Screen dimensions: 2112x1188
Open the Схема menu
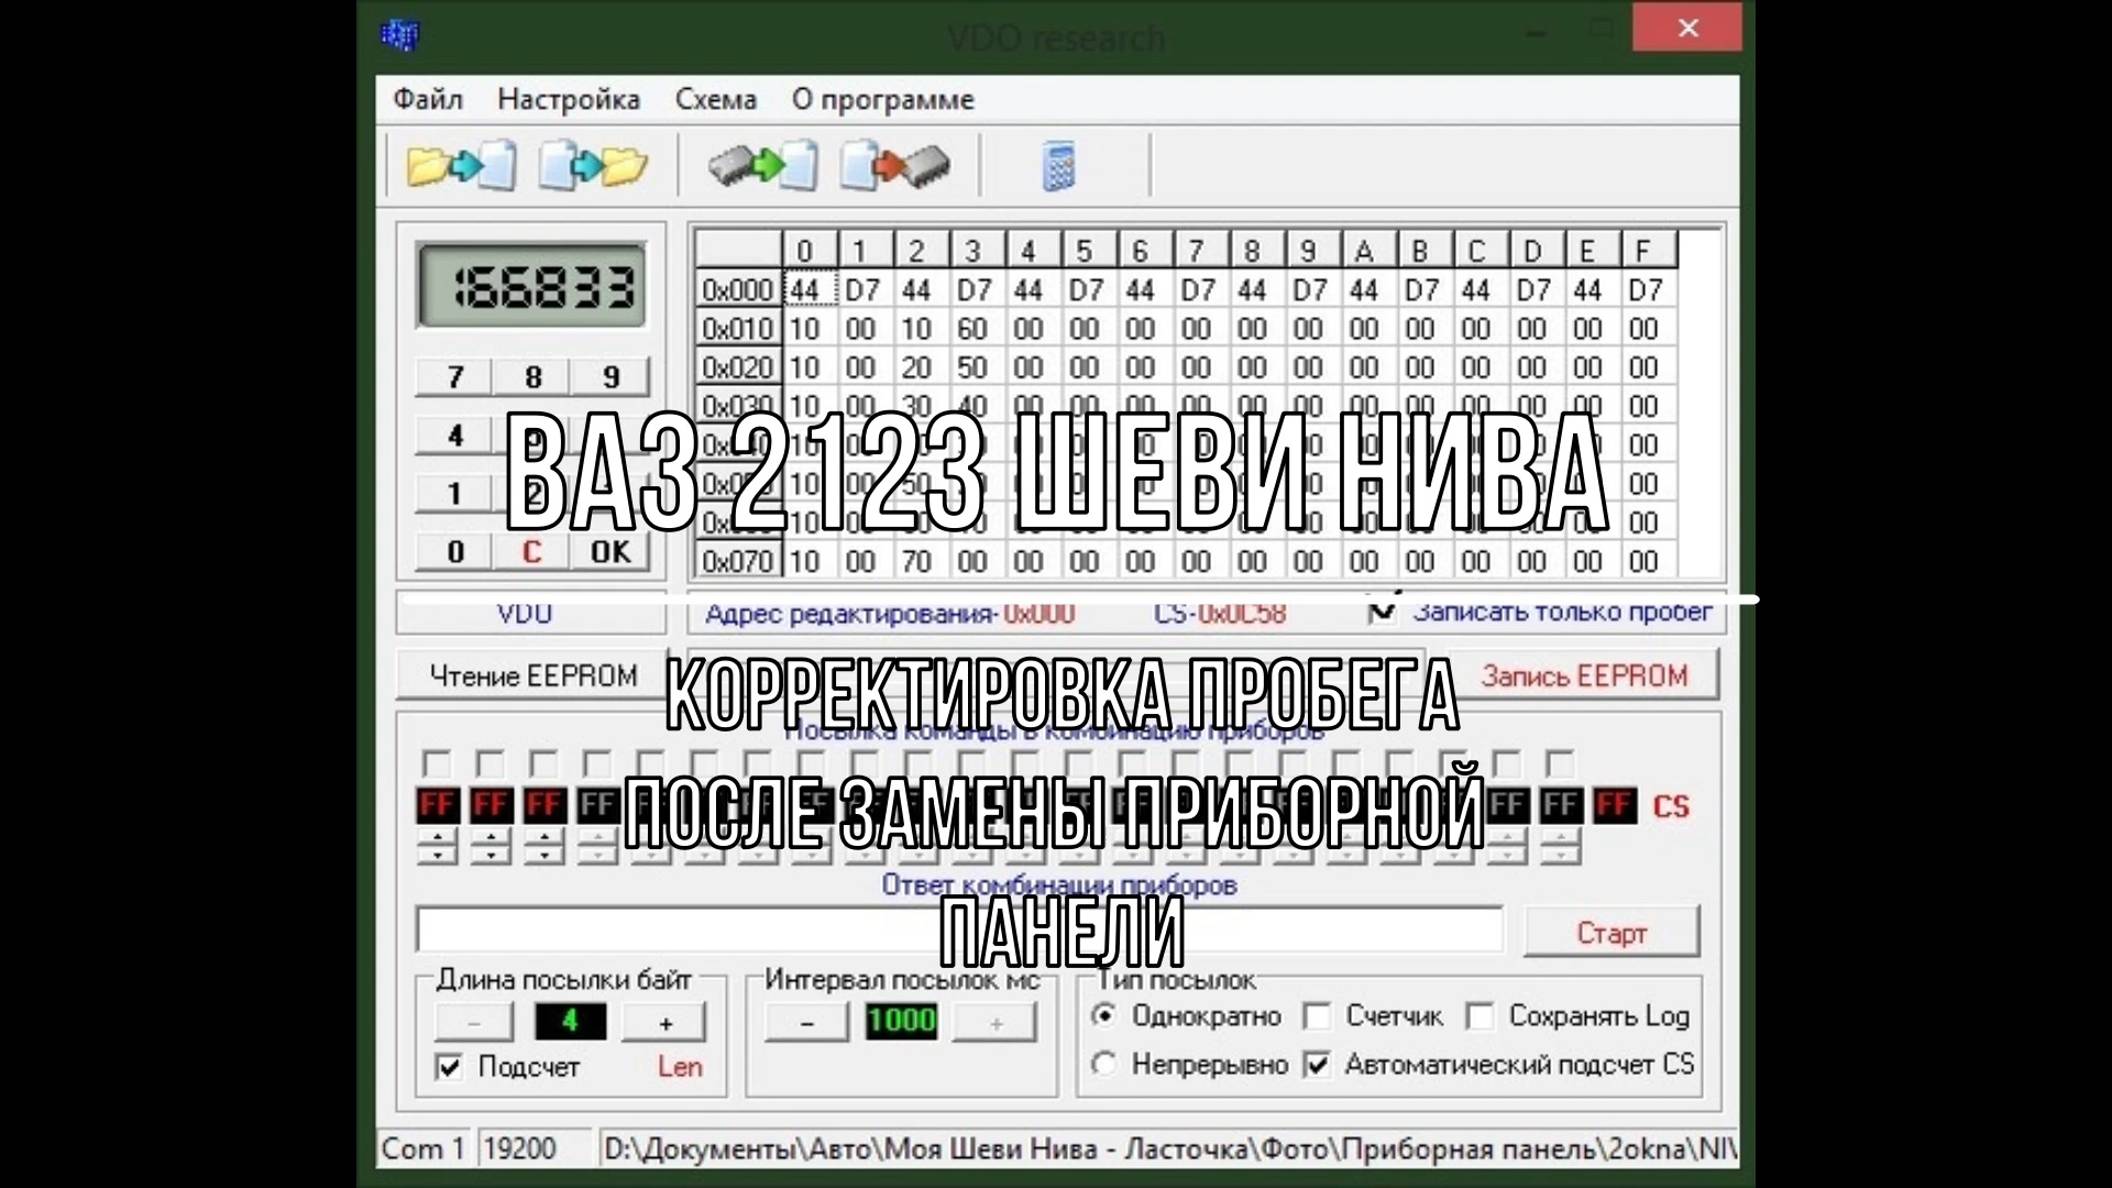[715, 100]
